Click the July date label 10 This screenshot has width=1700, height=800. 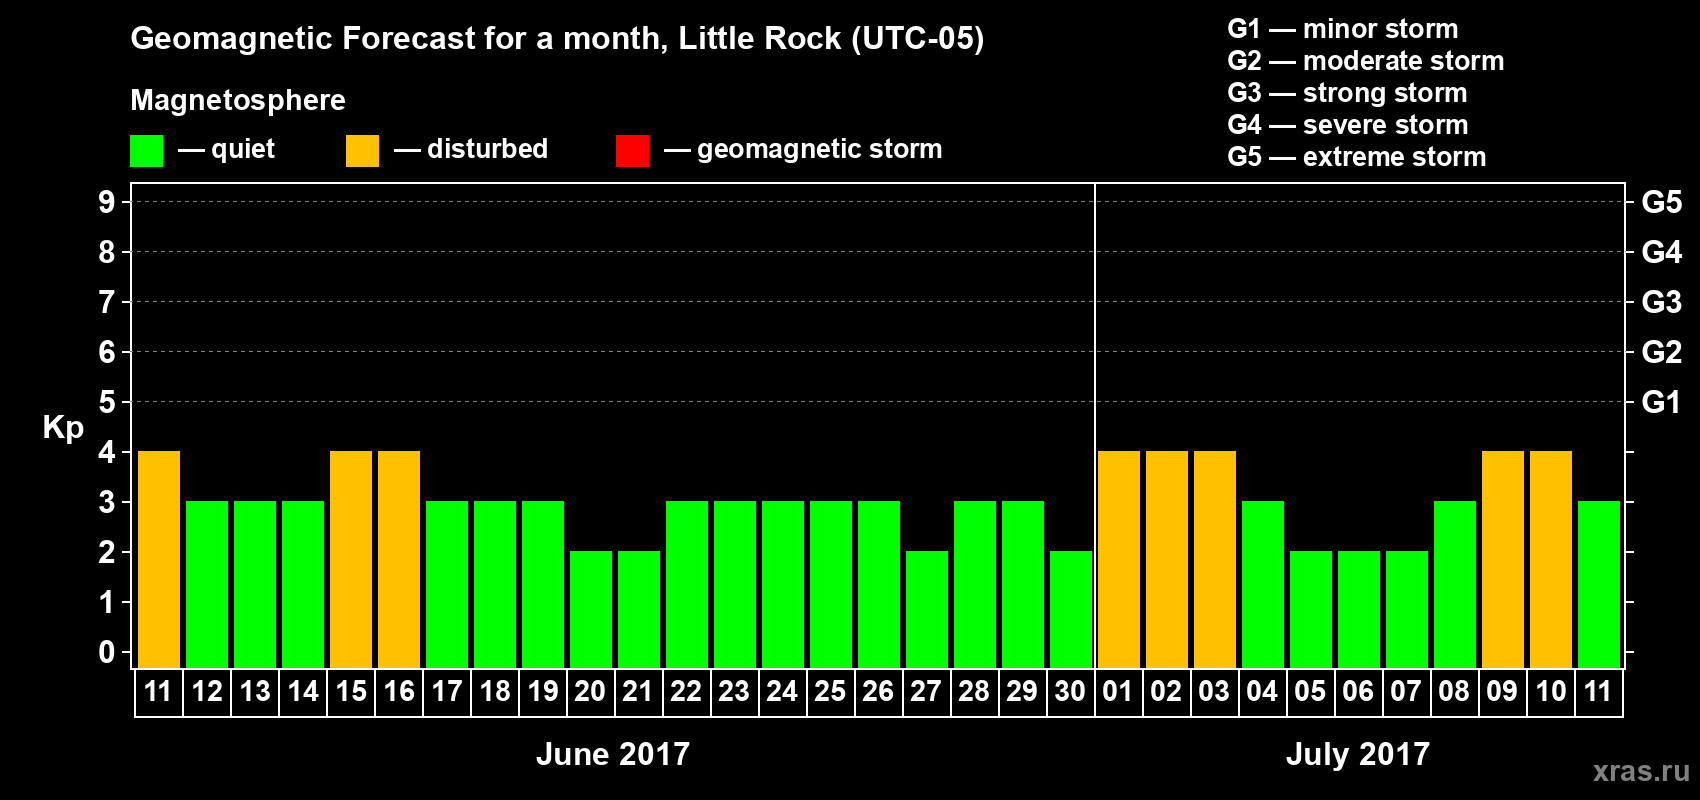click(1551, 692)
